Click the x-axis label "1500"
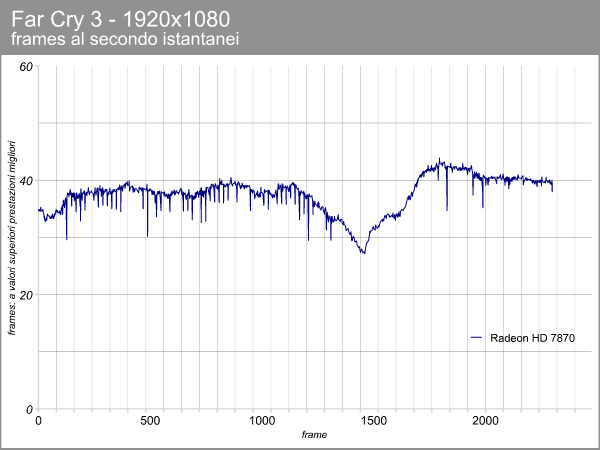 373,421
